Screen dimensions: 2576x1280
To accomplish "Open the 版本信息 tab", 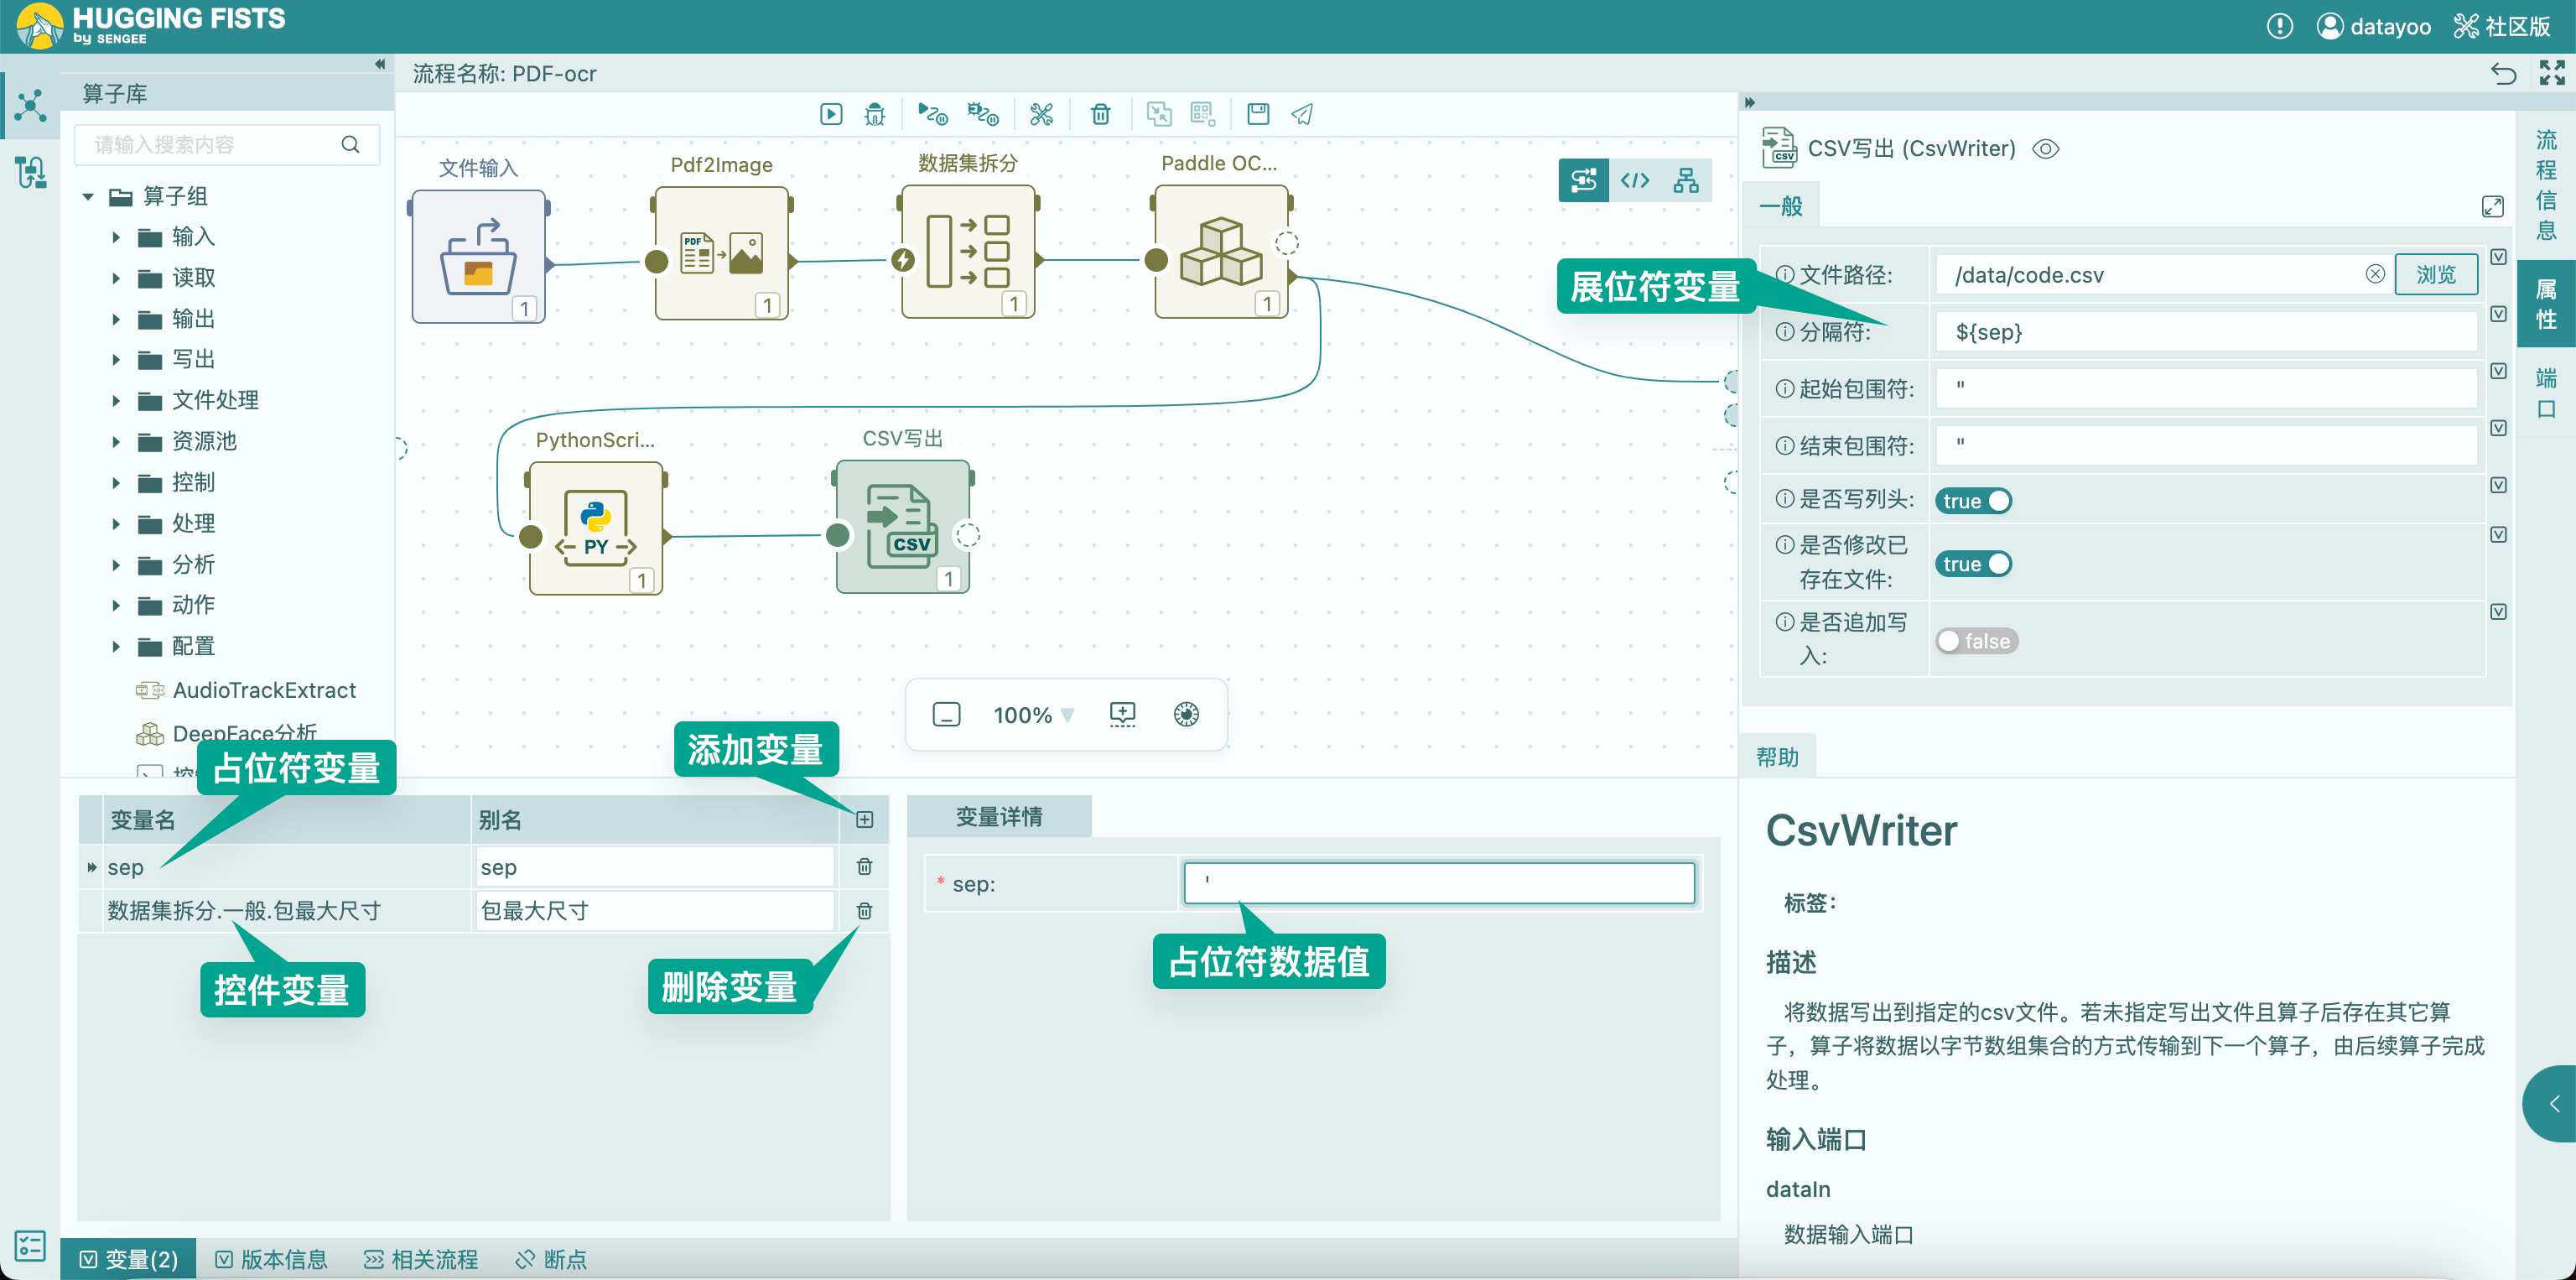I will (272, 1259).
